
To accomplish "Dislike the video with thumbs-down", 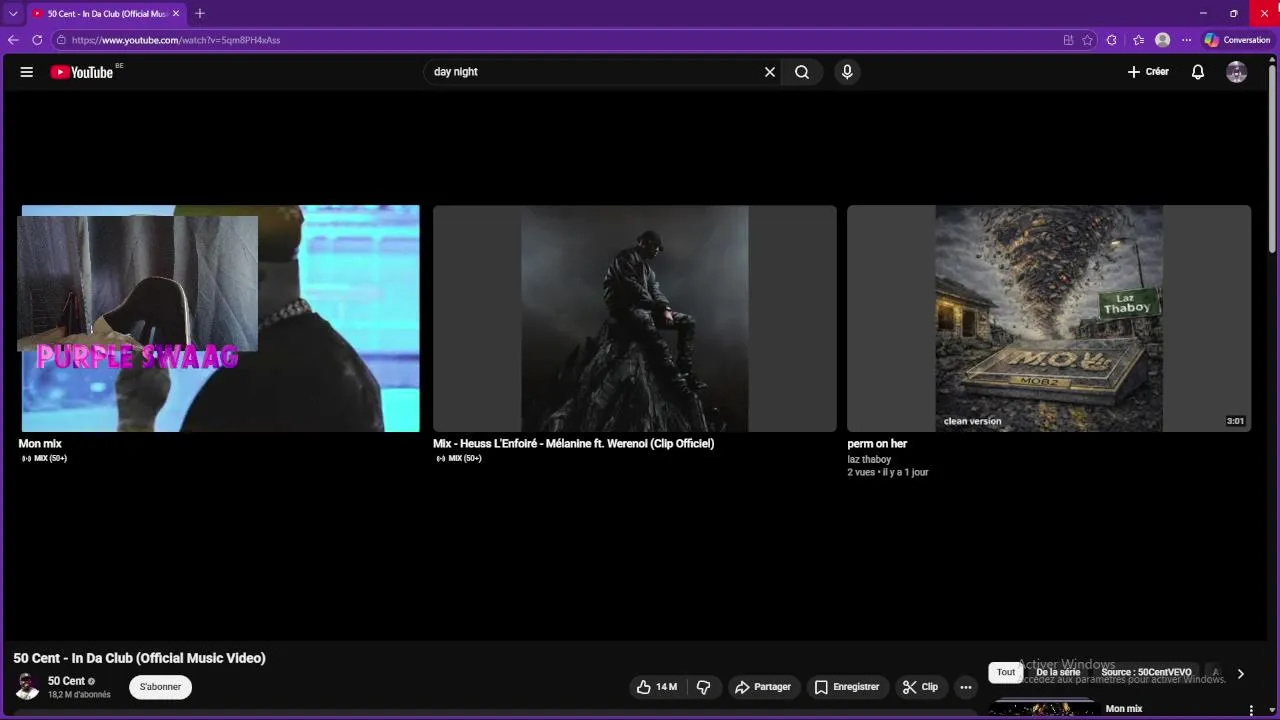I will [x=704, y=687].
